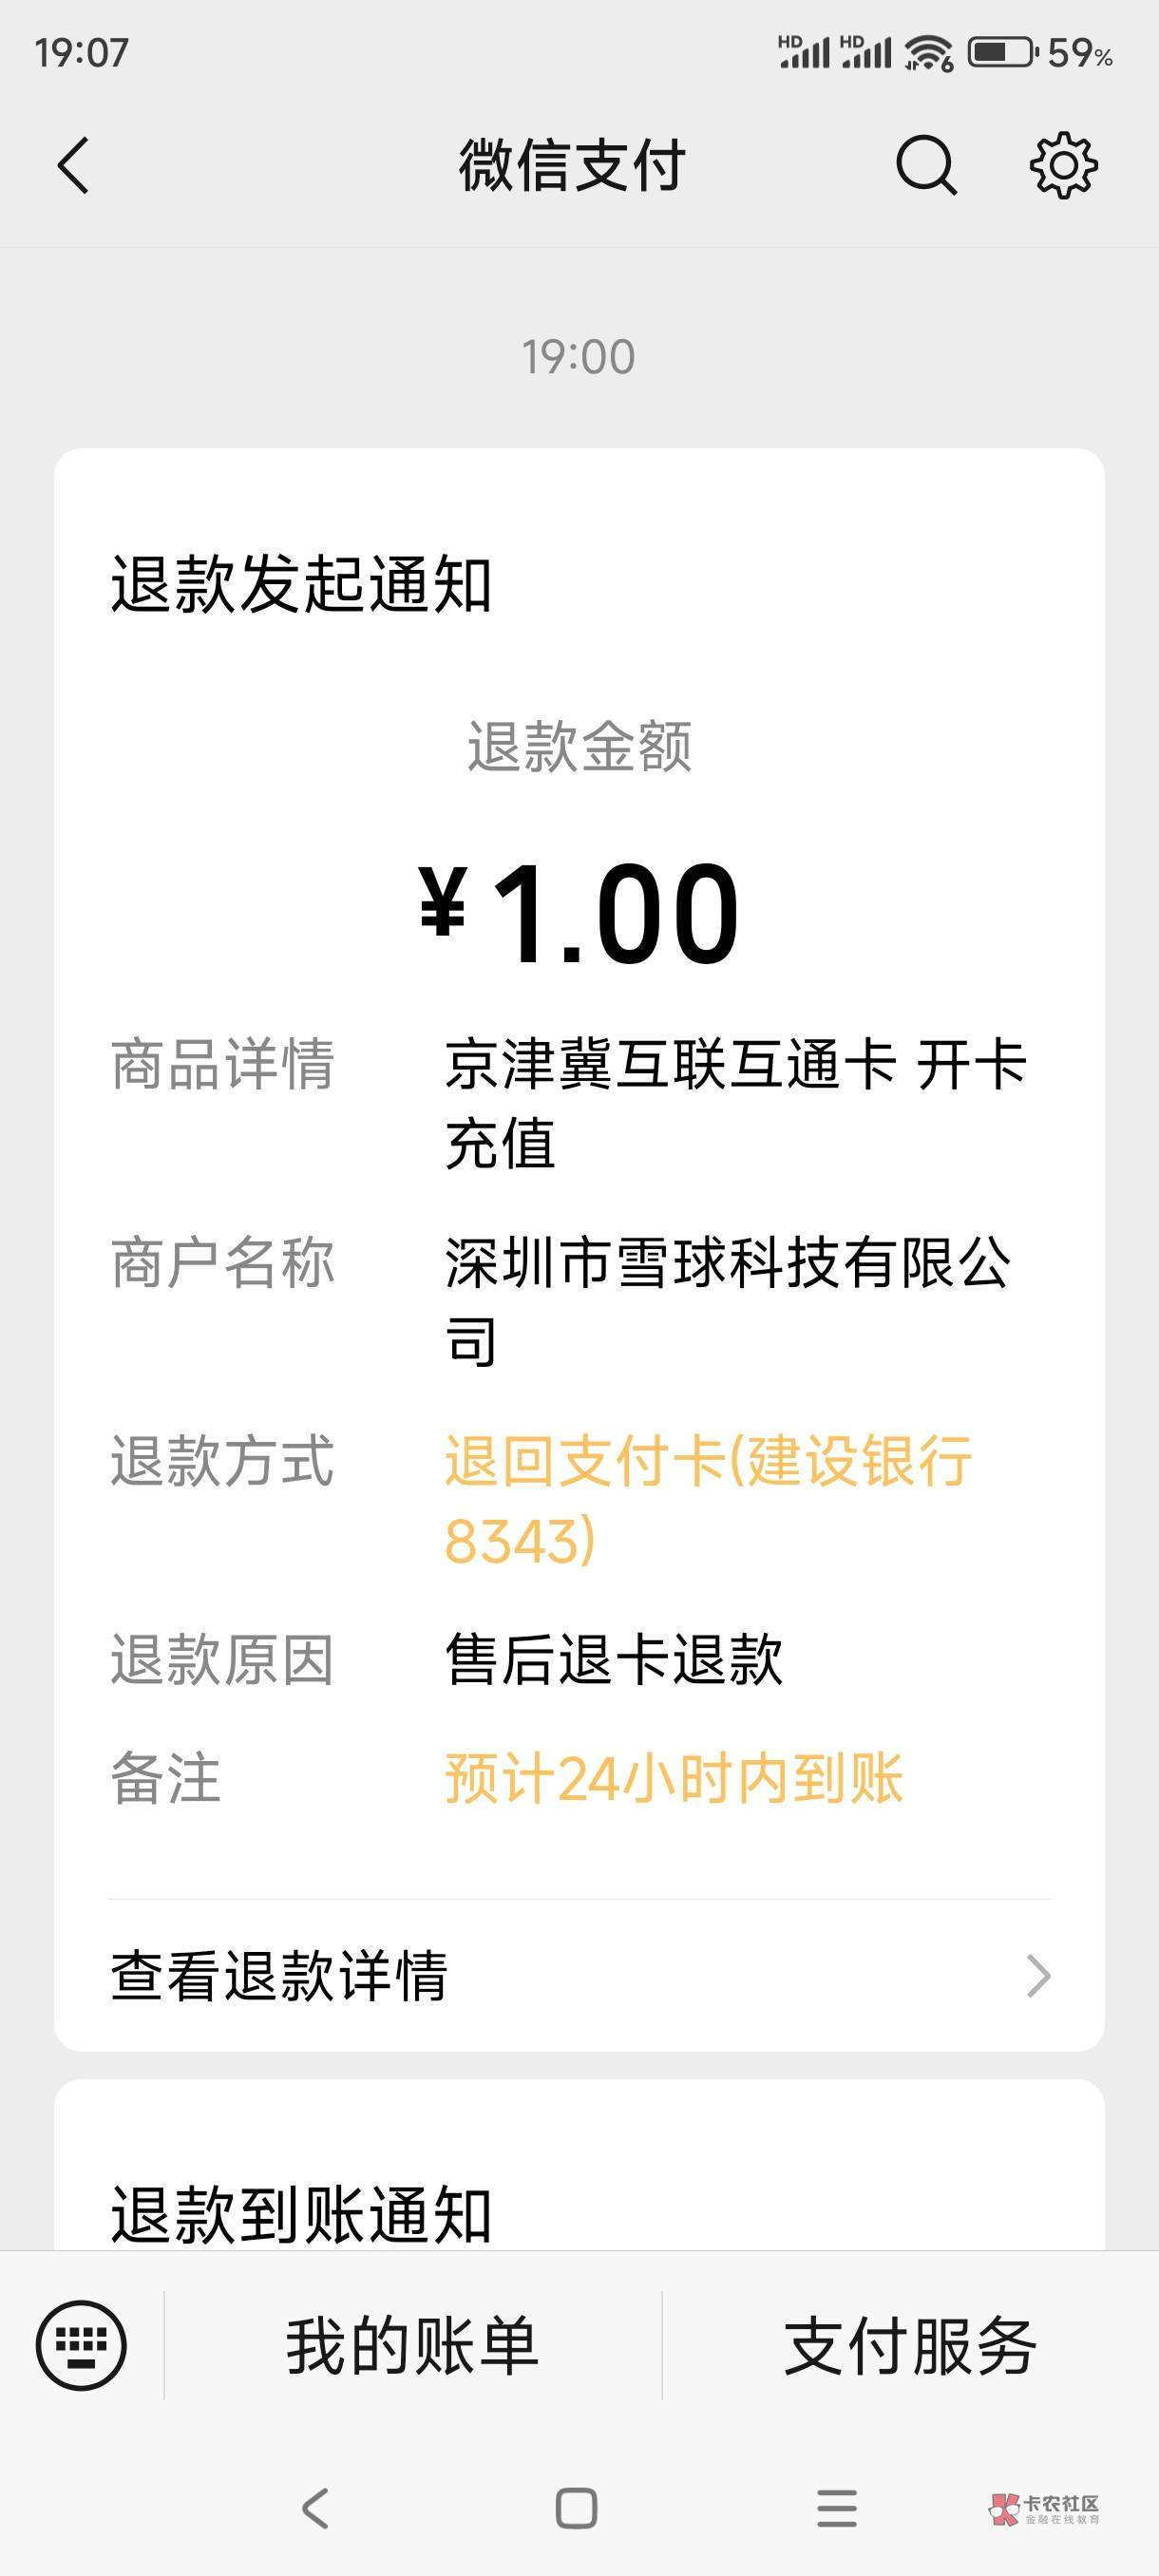Tap the 退回支付卡(建设银行8343) refund method

[x=707, y=1500]
